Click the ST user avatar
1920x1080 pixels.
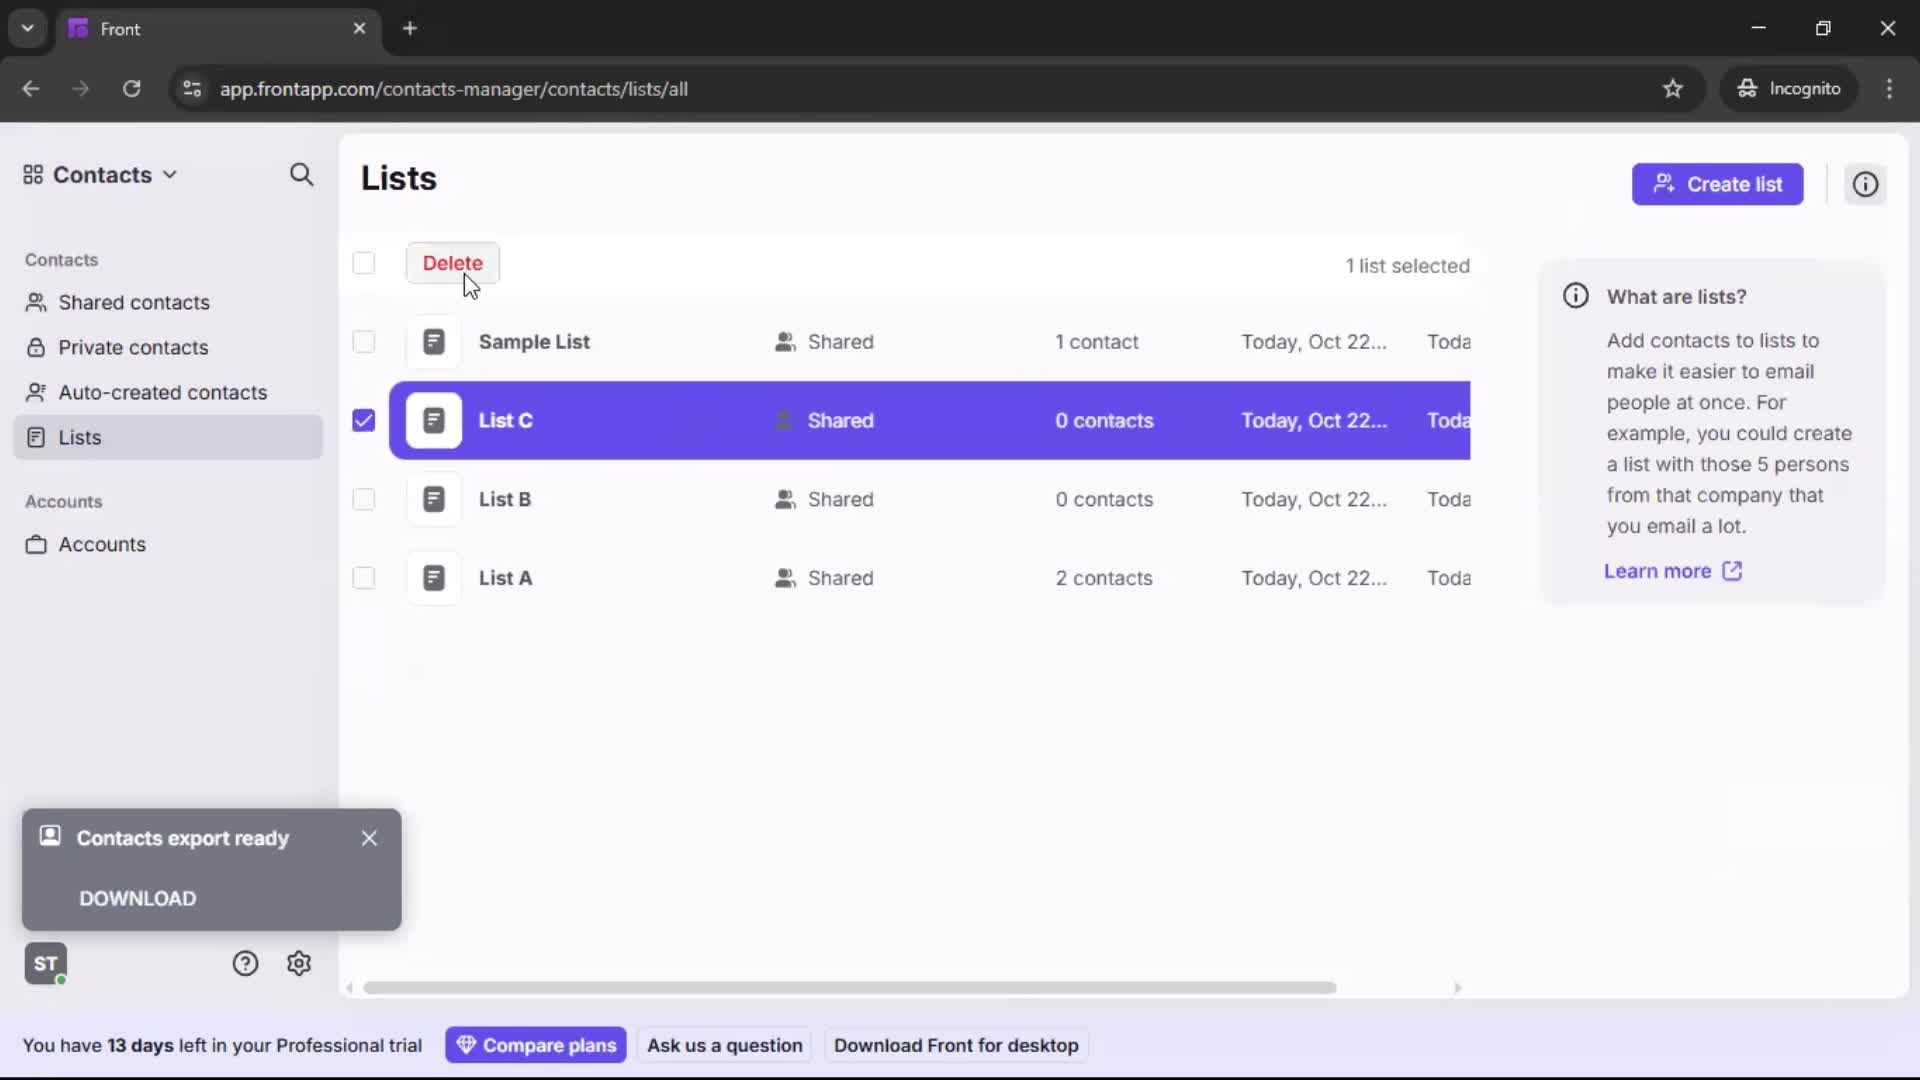tap(46, 963)
